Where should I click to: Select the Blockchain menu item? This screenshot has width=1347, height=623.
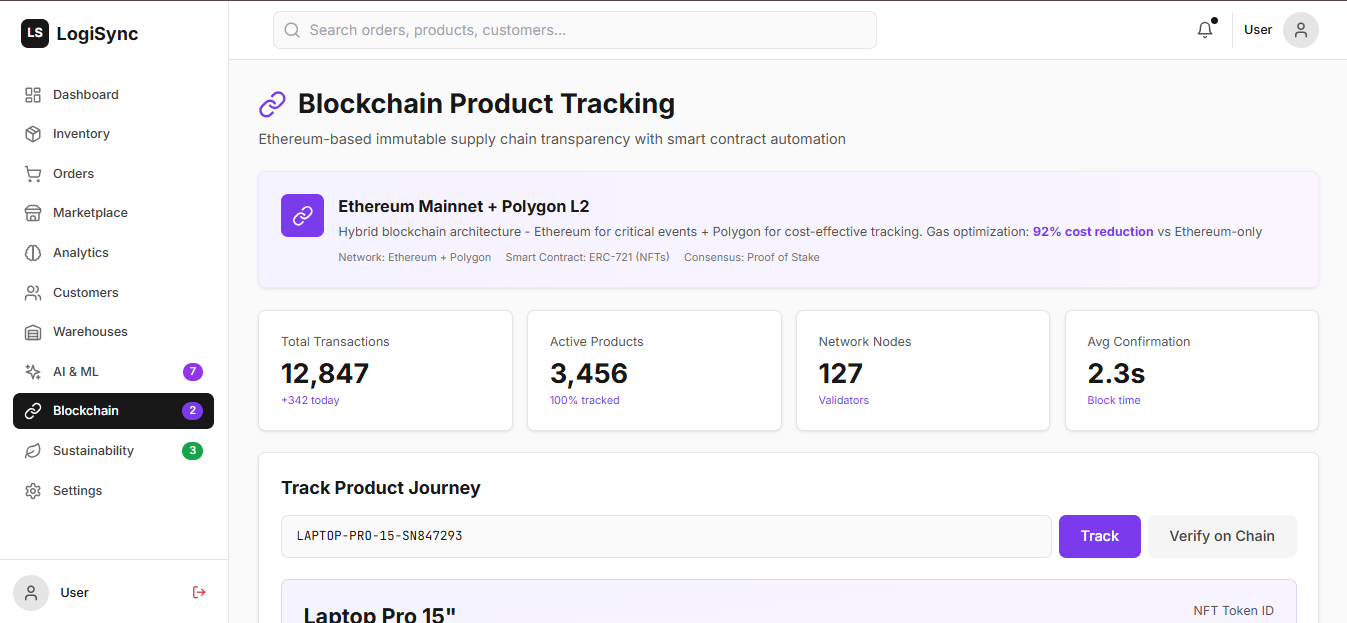(x=113, y=411)
